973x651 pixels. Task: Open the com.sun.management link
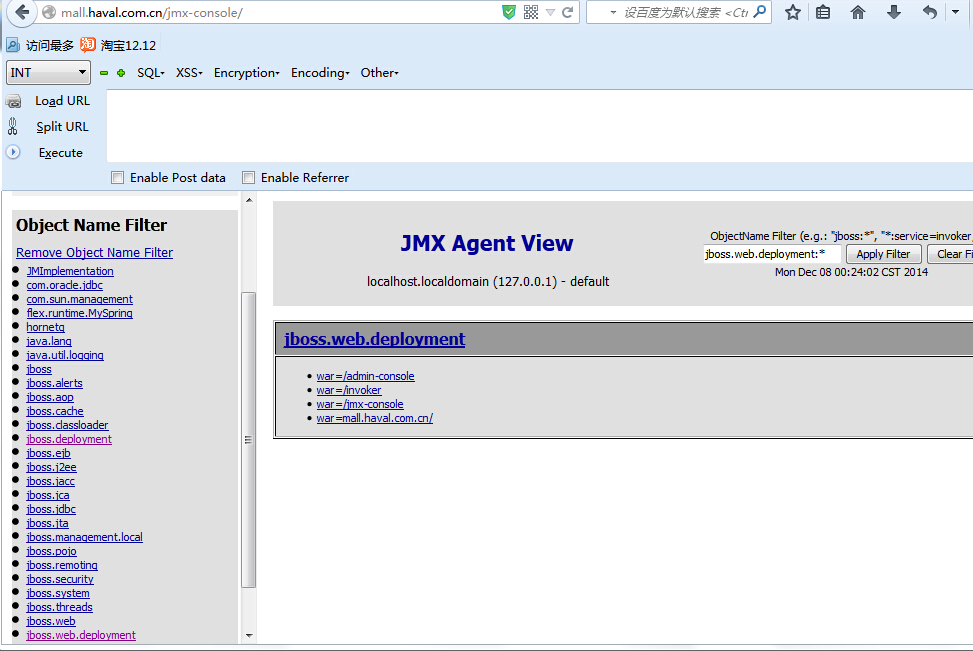(x=79, y=299)
